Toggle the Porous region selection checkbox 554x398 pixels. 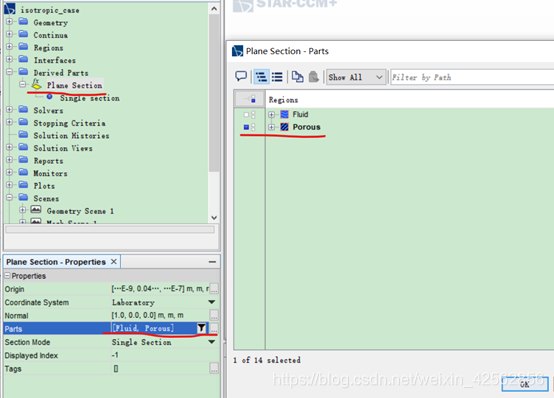[x=246, y=127]
